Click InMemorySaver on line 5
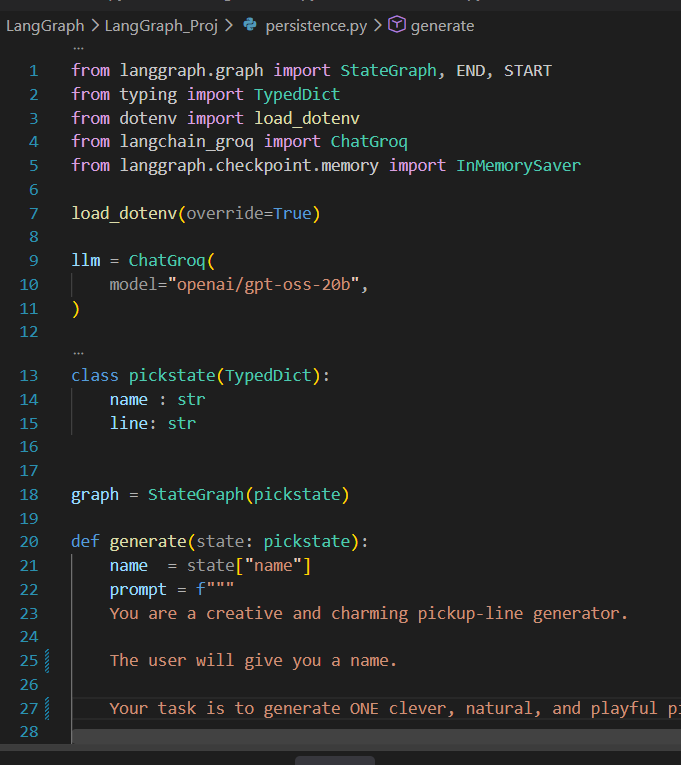 pos(519,166)
